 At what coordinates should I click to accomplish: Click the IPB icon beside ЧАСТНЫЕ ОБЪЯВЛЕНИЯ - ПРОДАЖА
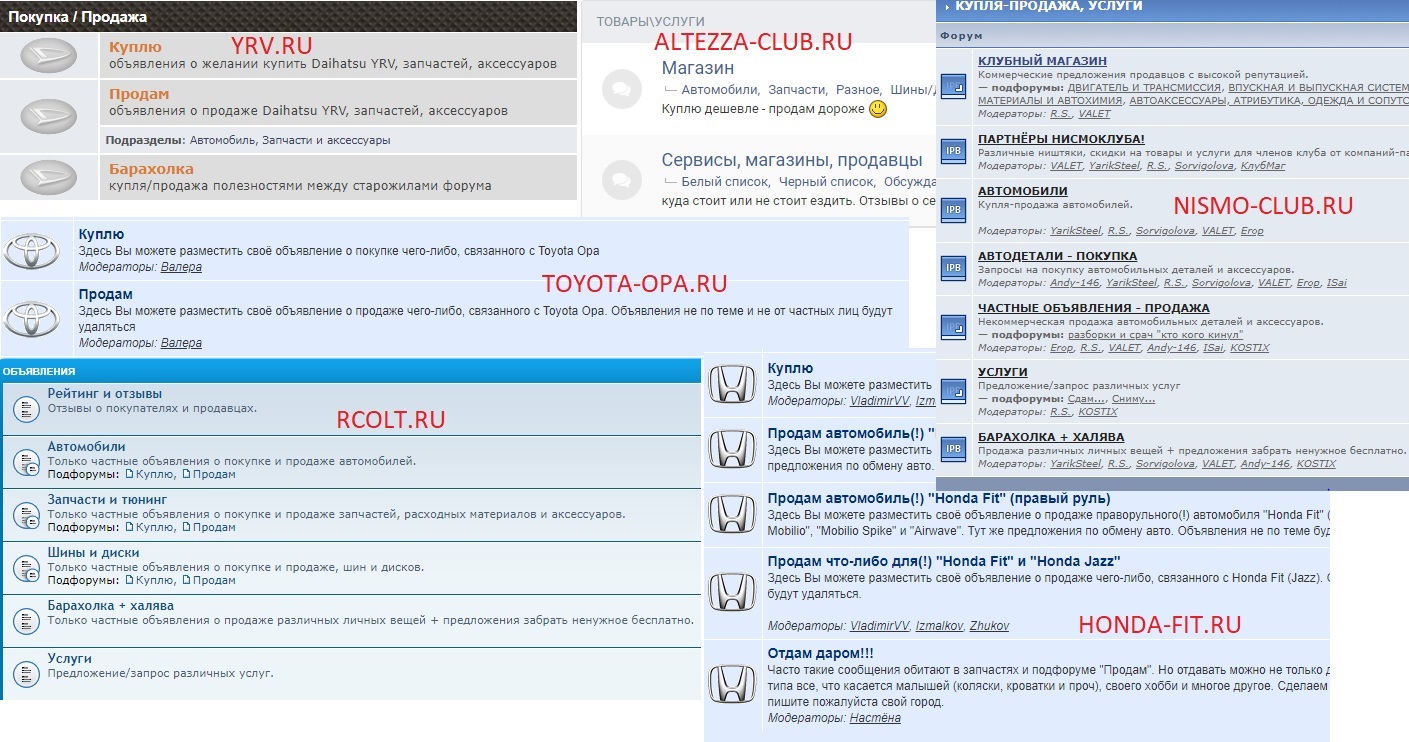[x=954, y=327]
